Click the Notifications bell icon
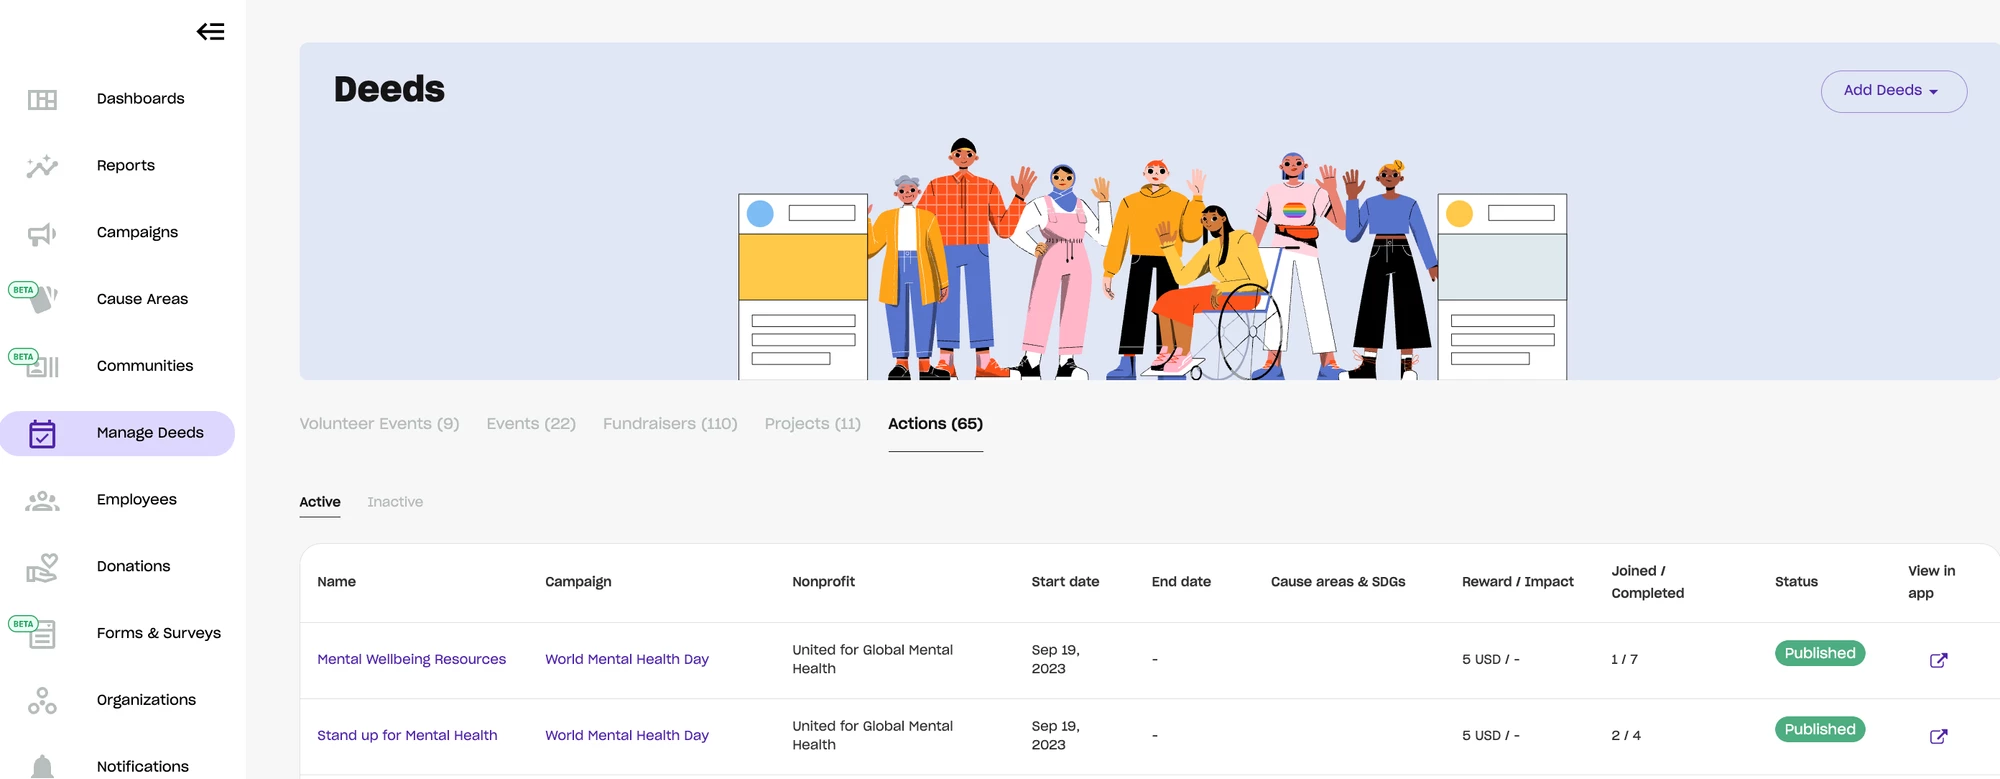 point(42,767)
